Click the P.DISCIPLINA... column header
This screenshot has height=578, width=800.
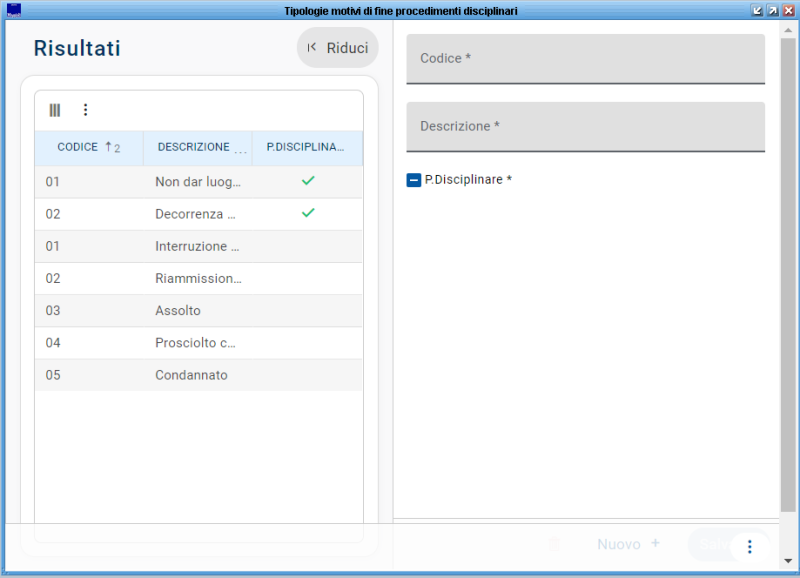307,148
